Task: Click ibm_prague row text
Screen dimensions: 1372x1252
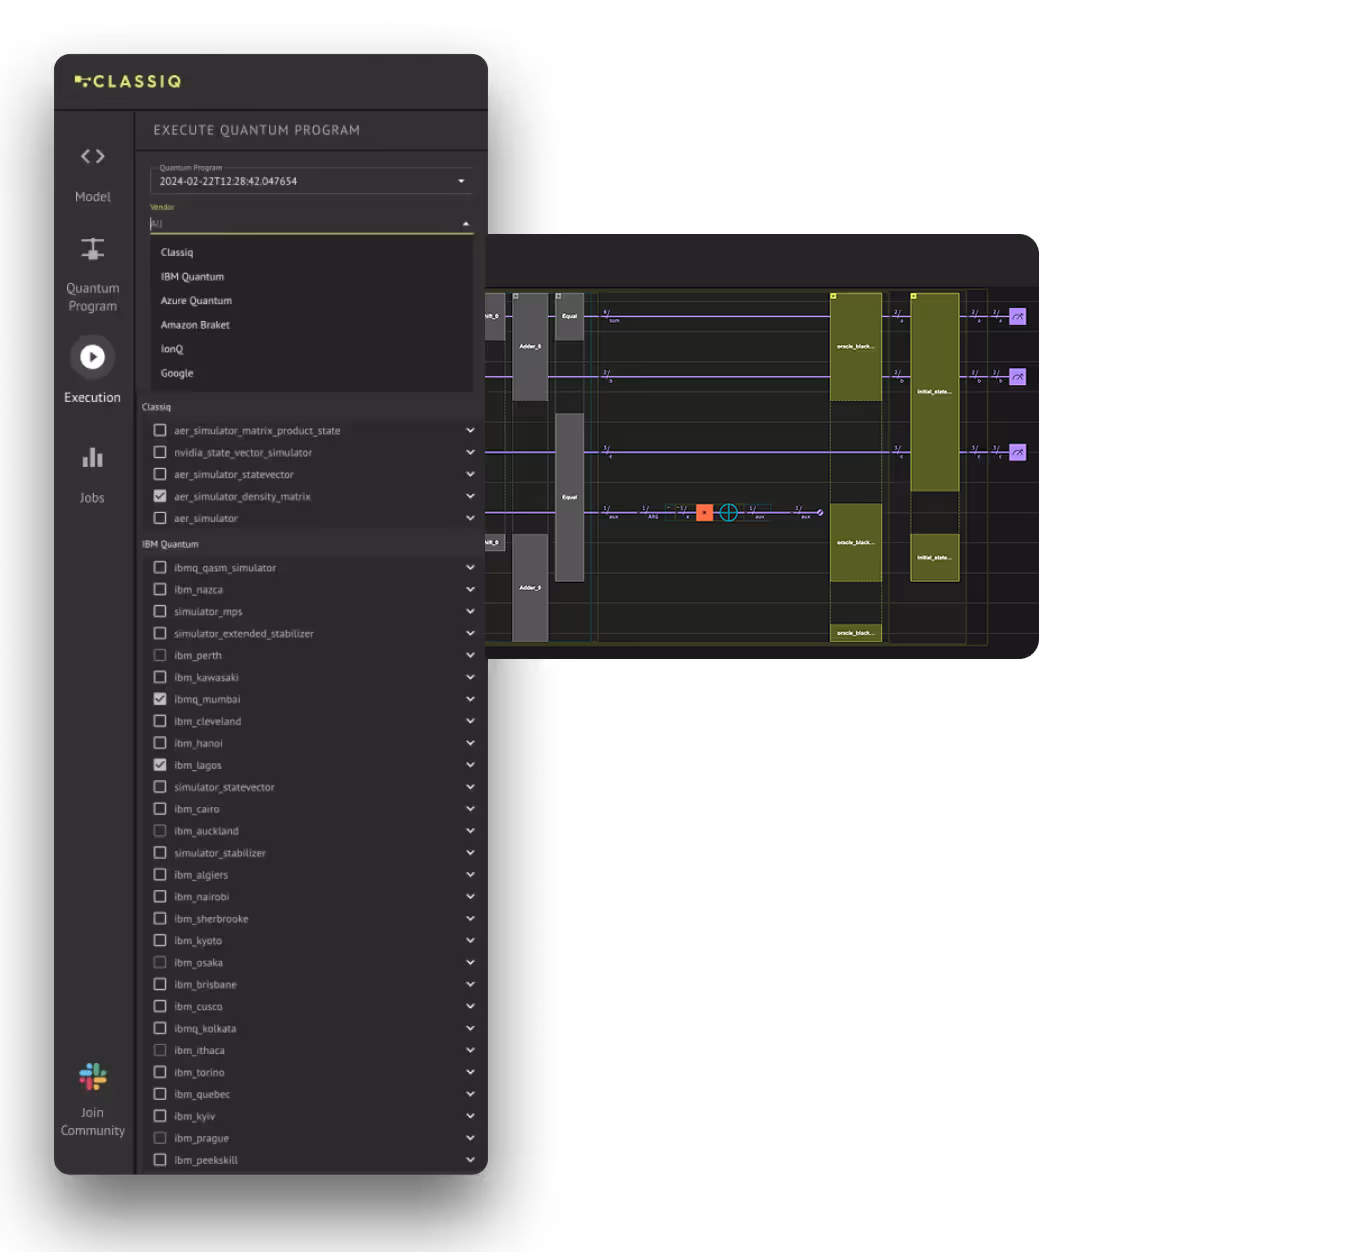Action: click(x=202, y=1138)
